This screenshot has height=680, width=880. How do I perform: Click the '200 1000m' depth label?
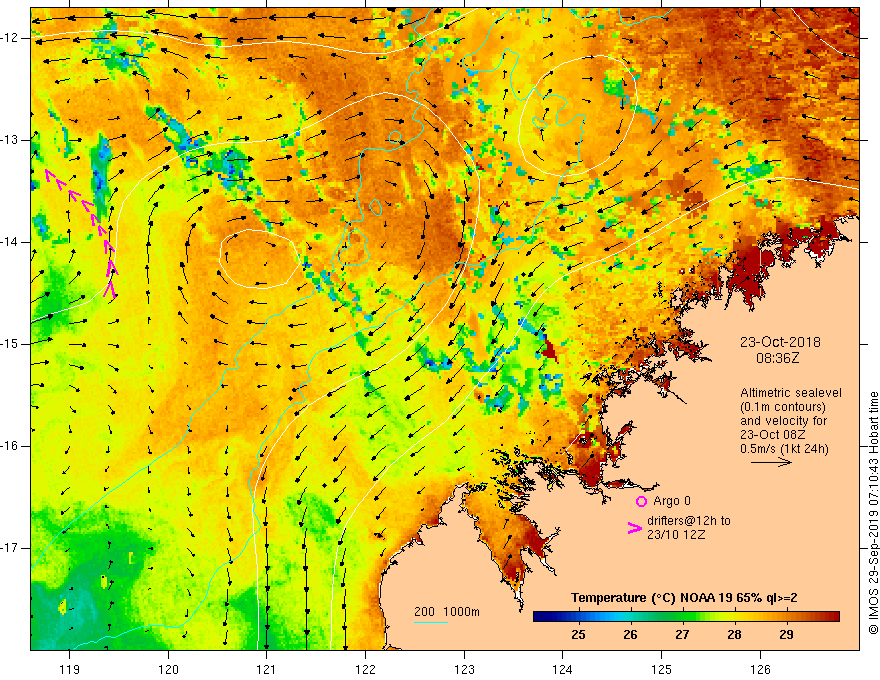(447, 612)
